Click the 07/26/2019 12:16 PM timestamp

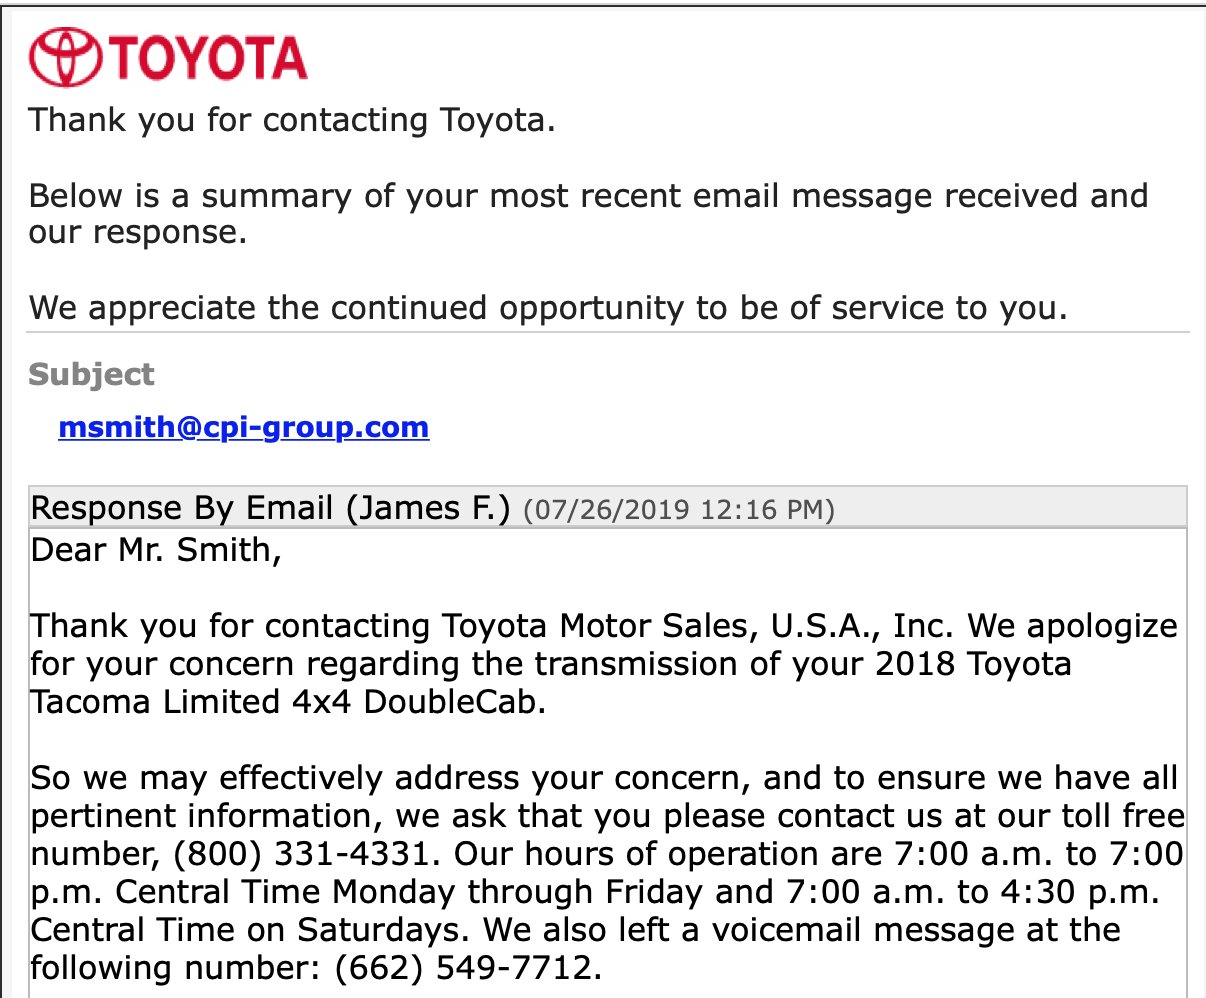coord(678,510)
